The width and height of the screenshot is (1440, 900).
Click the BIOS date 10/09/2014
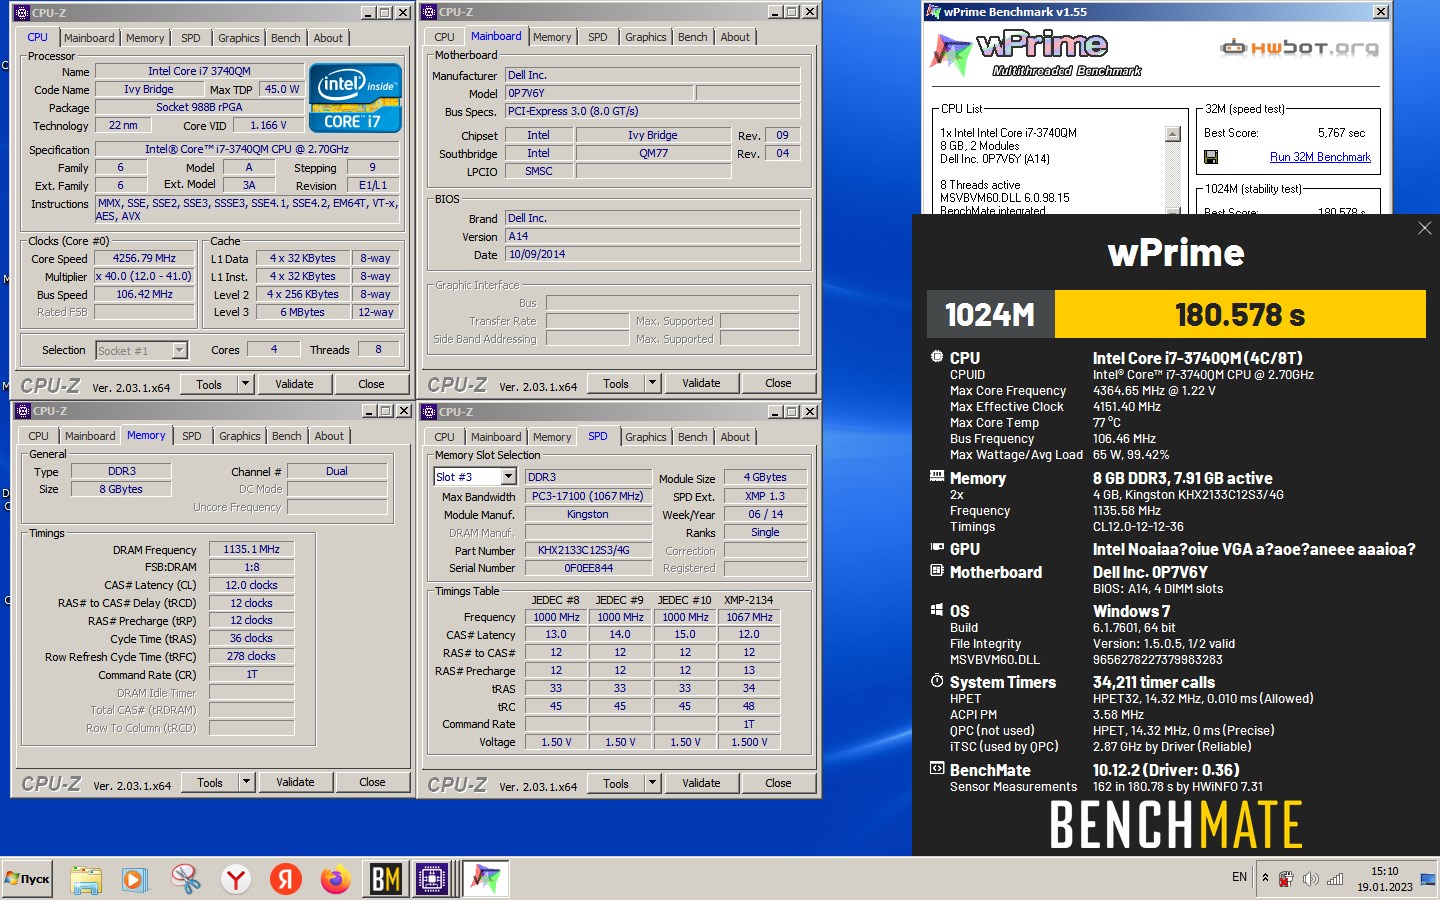coord(652,255)
